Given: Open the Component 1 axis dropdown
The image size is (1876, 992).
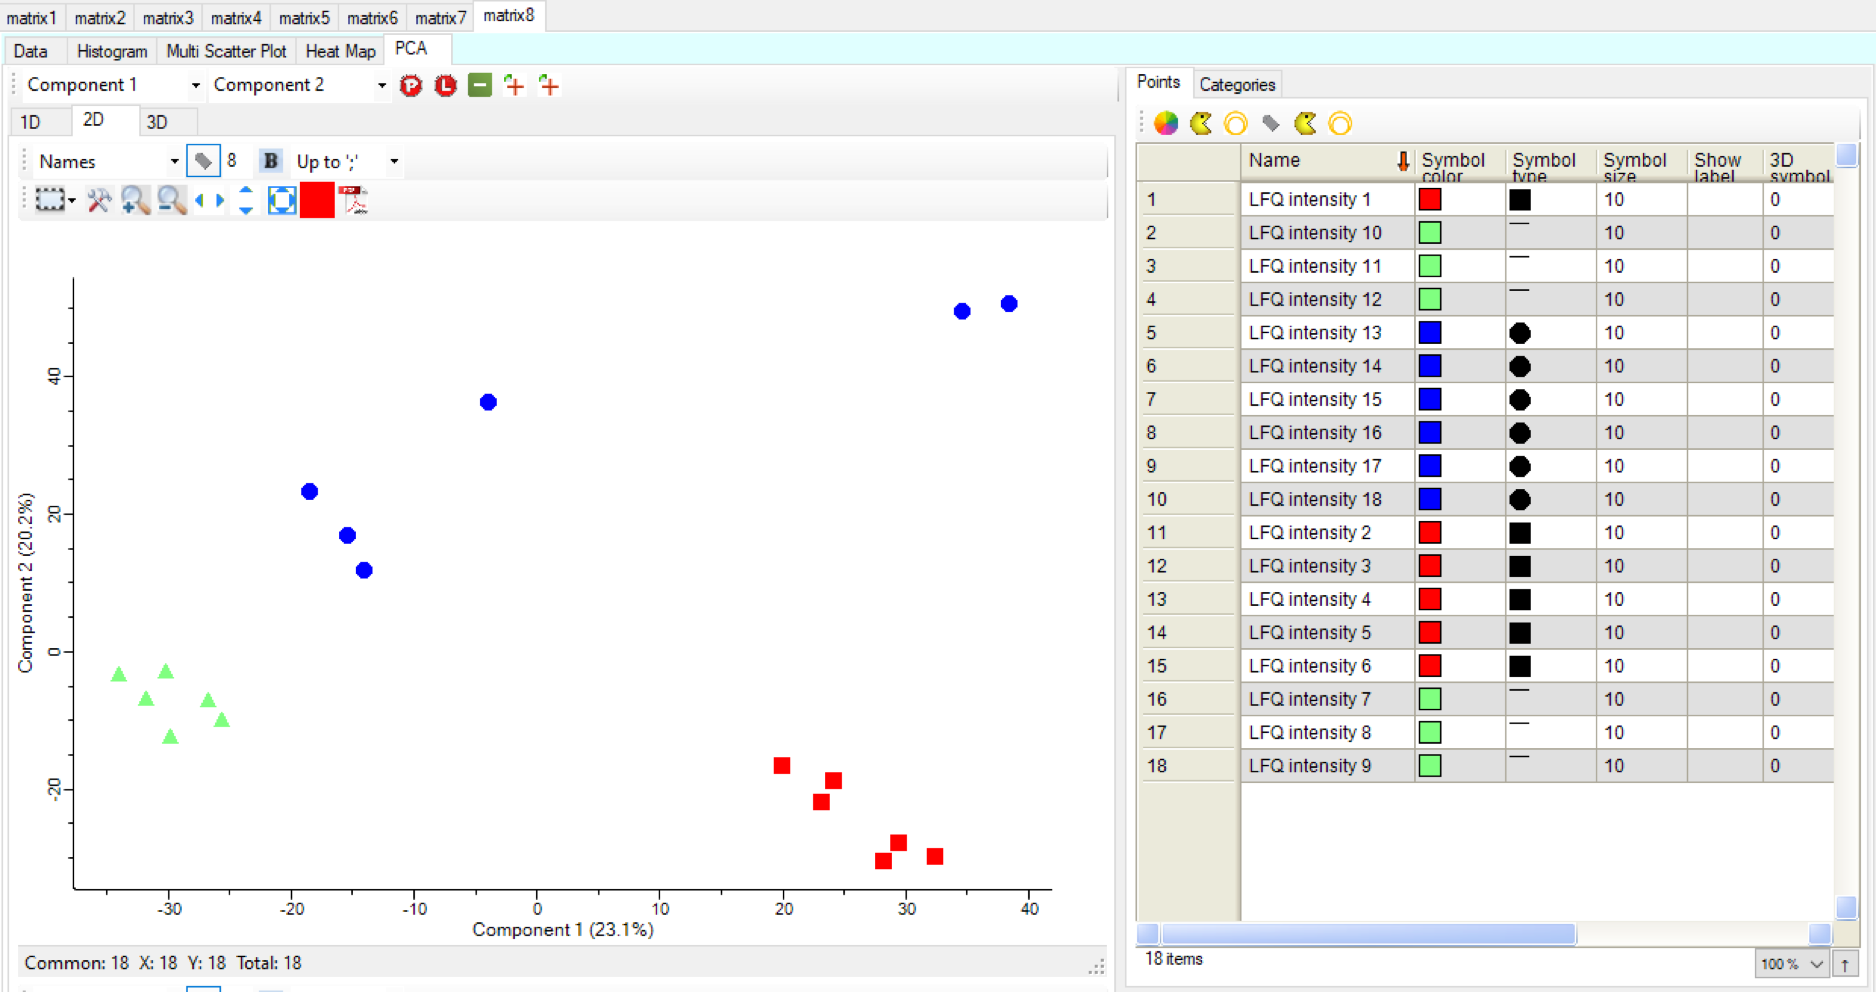Looking at the screenshot, I should (195, 86).
